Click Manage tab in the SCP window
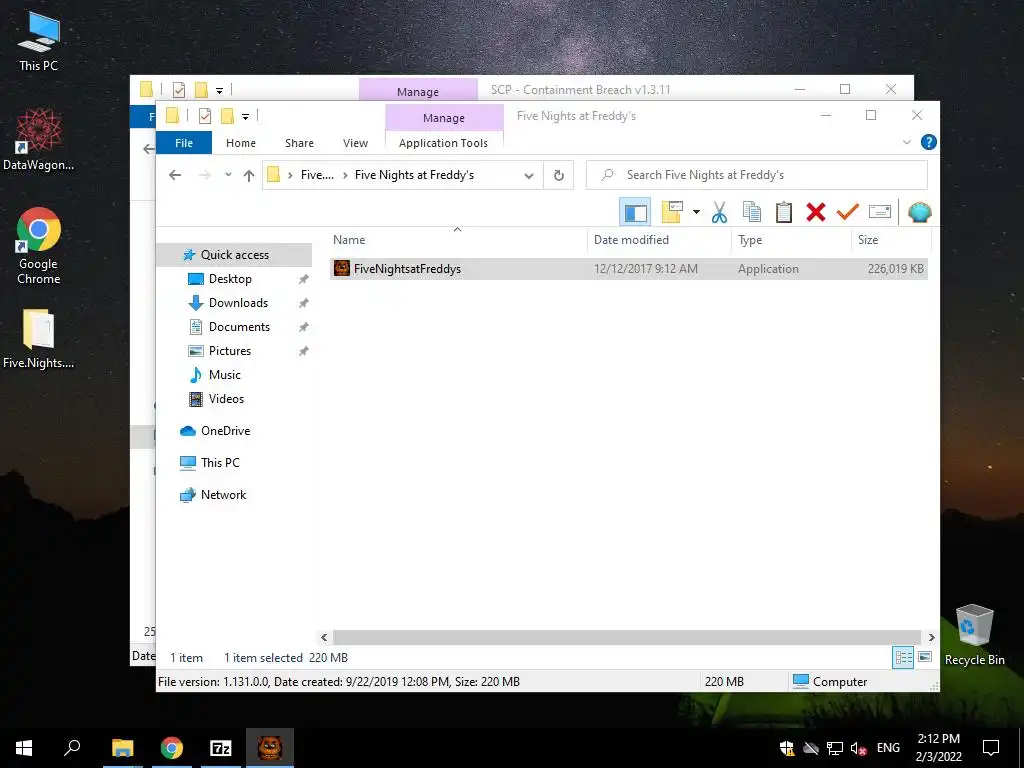Image resolution: width=1024 pixels, height=768 pixels. (x=418, y=91)
